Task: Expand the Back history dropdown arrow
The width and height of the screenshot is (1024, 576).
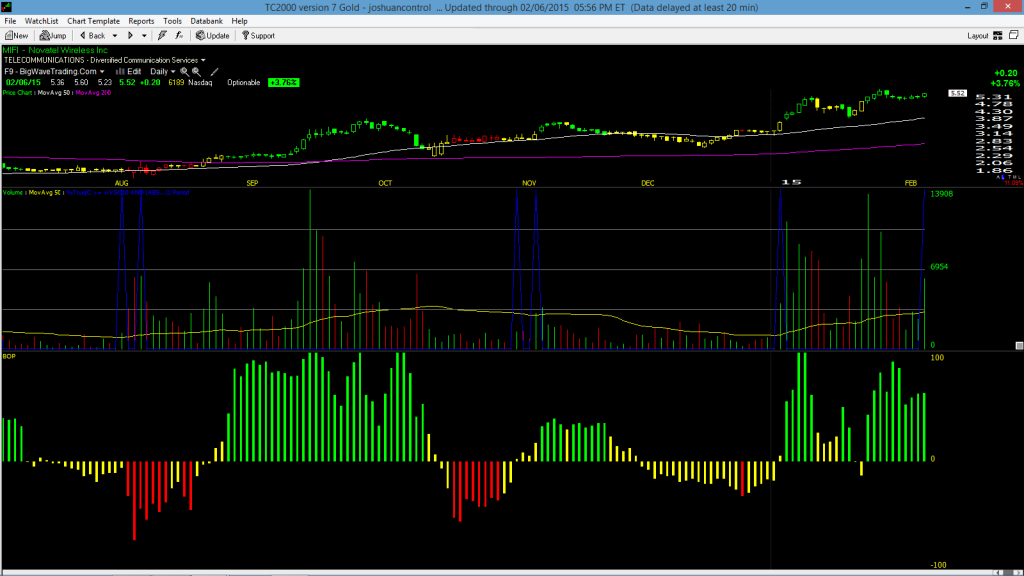Action: (x=115, y=36)
